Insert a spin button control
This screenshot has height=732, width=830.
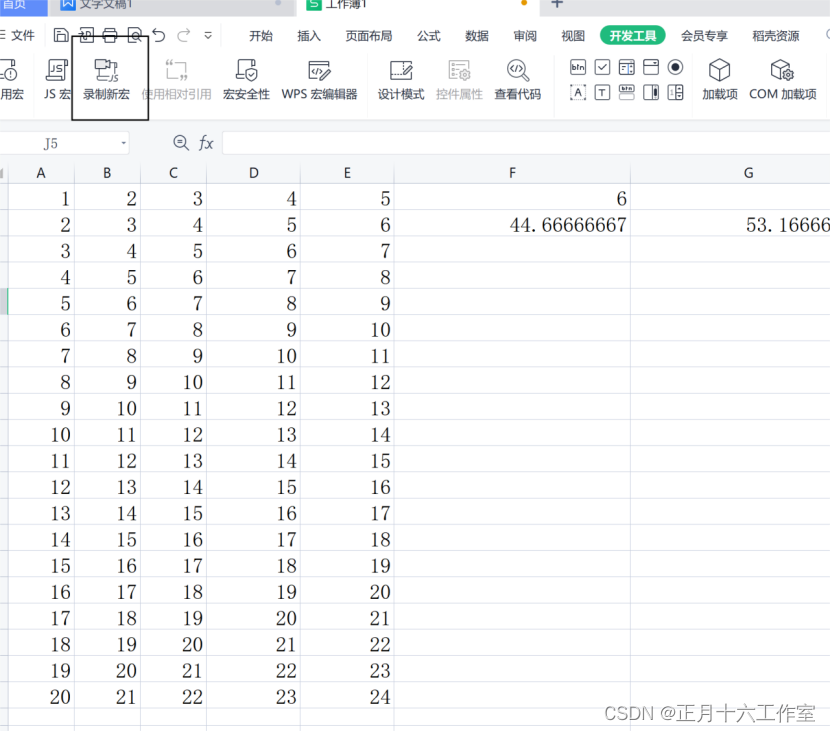coord(675,93)
